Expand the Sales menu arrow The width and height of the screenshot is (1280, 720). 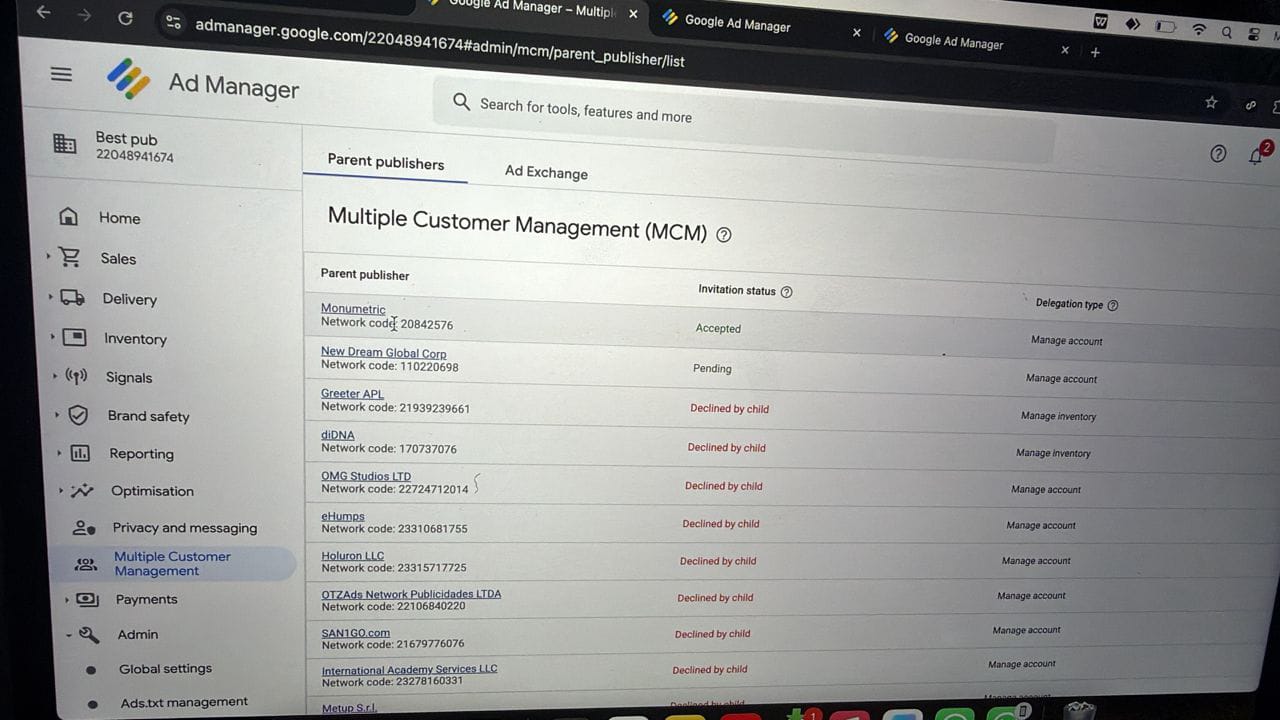48,257
